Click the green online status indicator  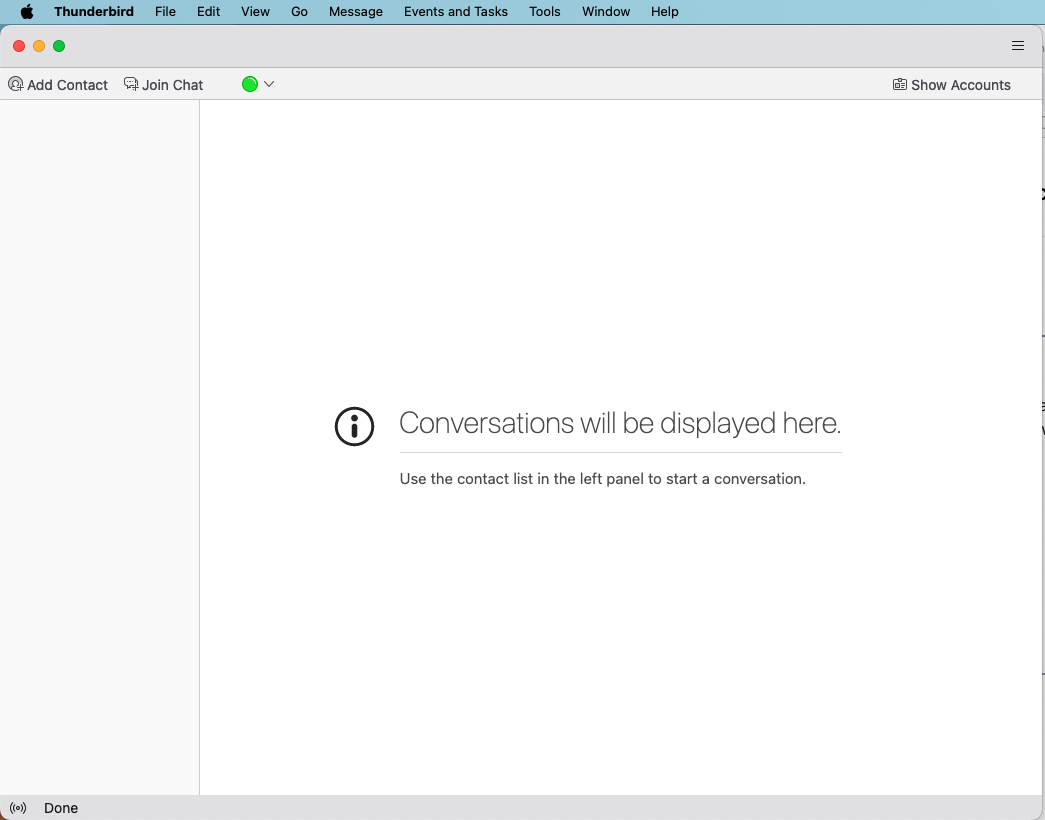pyautogui.click(x=250, y=84)
